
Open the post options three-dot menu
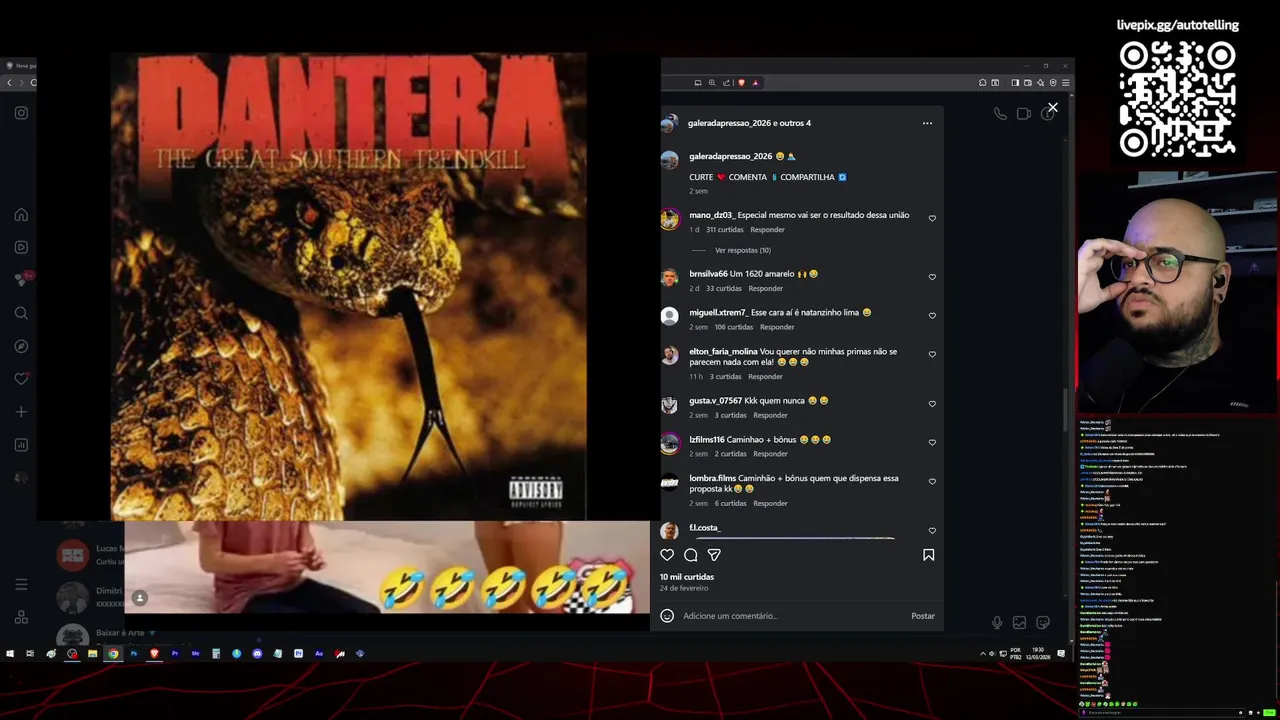(x=927, y=123)
